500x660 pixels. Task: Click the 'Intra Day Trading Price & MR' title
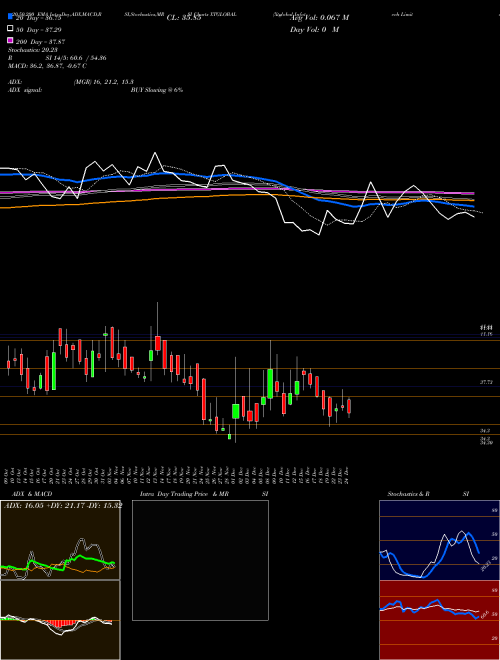click(184, 494)
